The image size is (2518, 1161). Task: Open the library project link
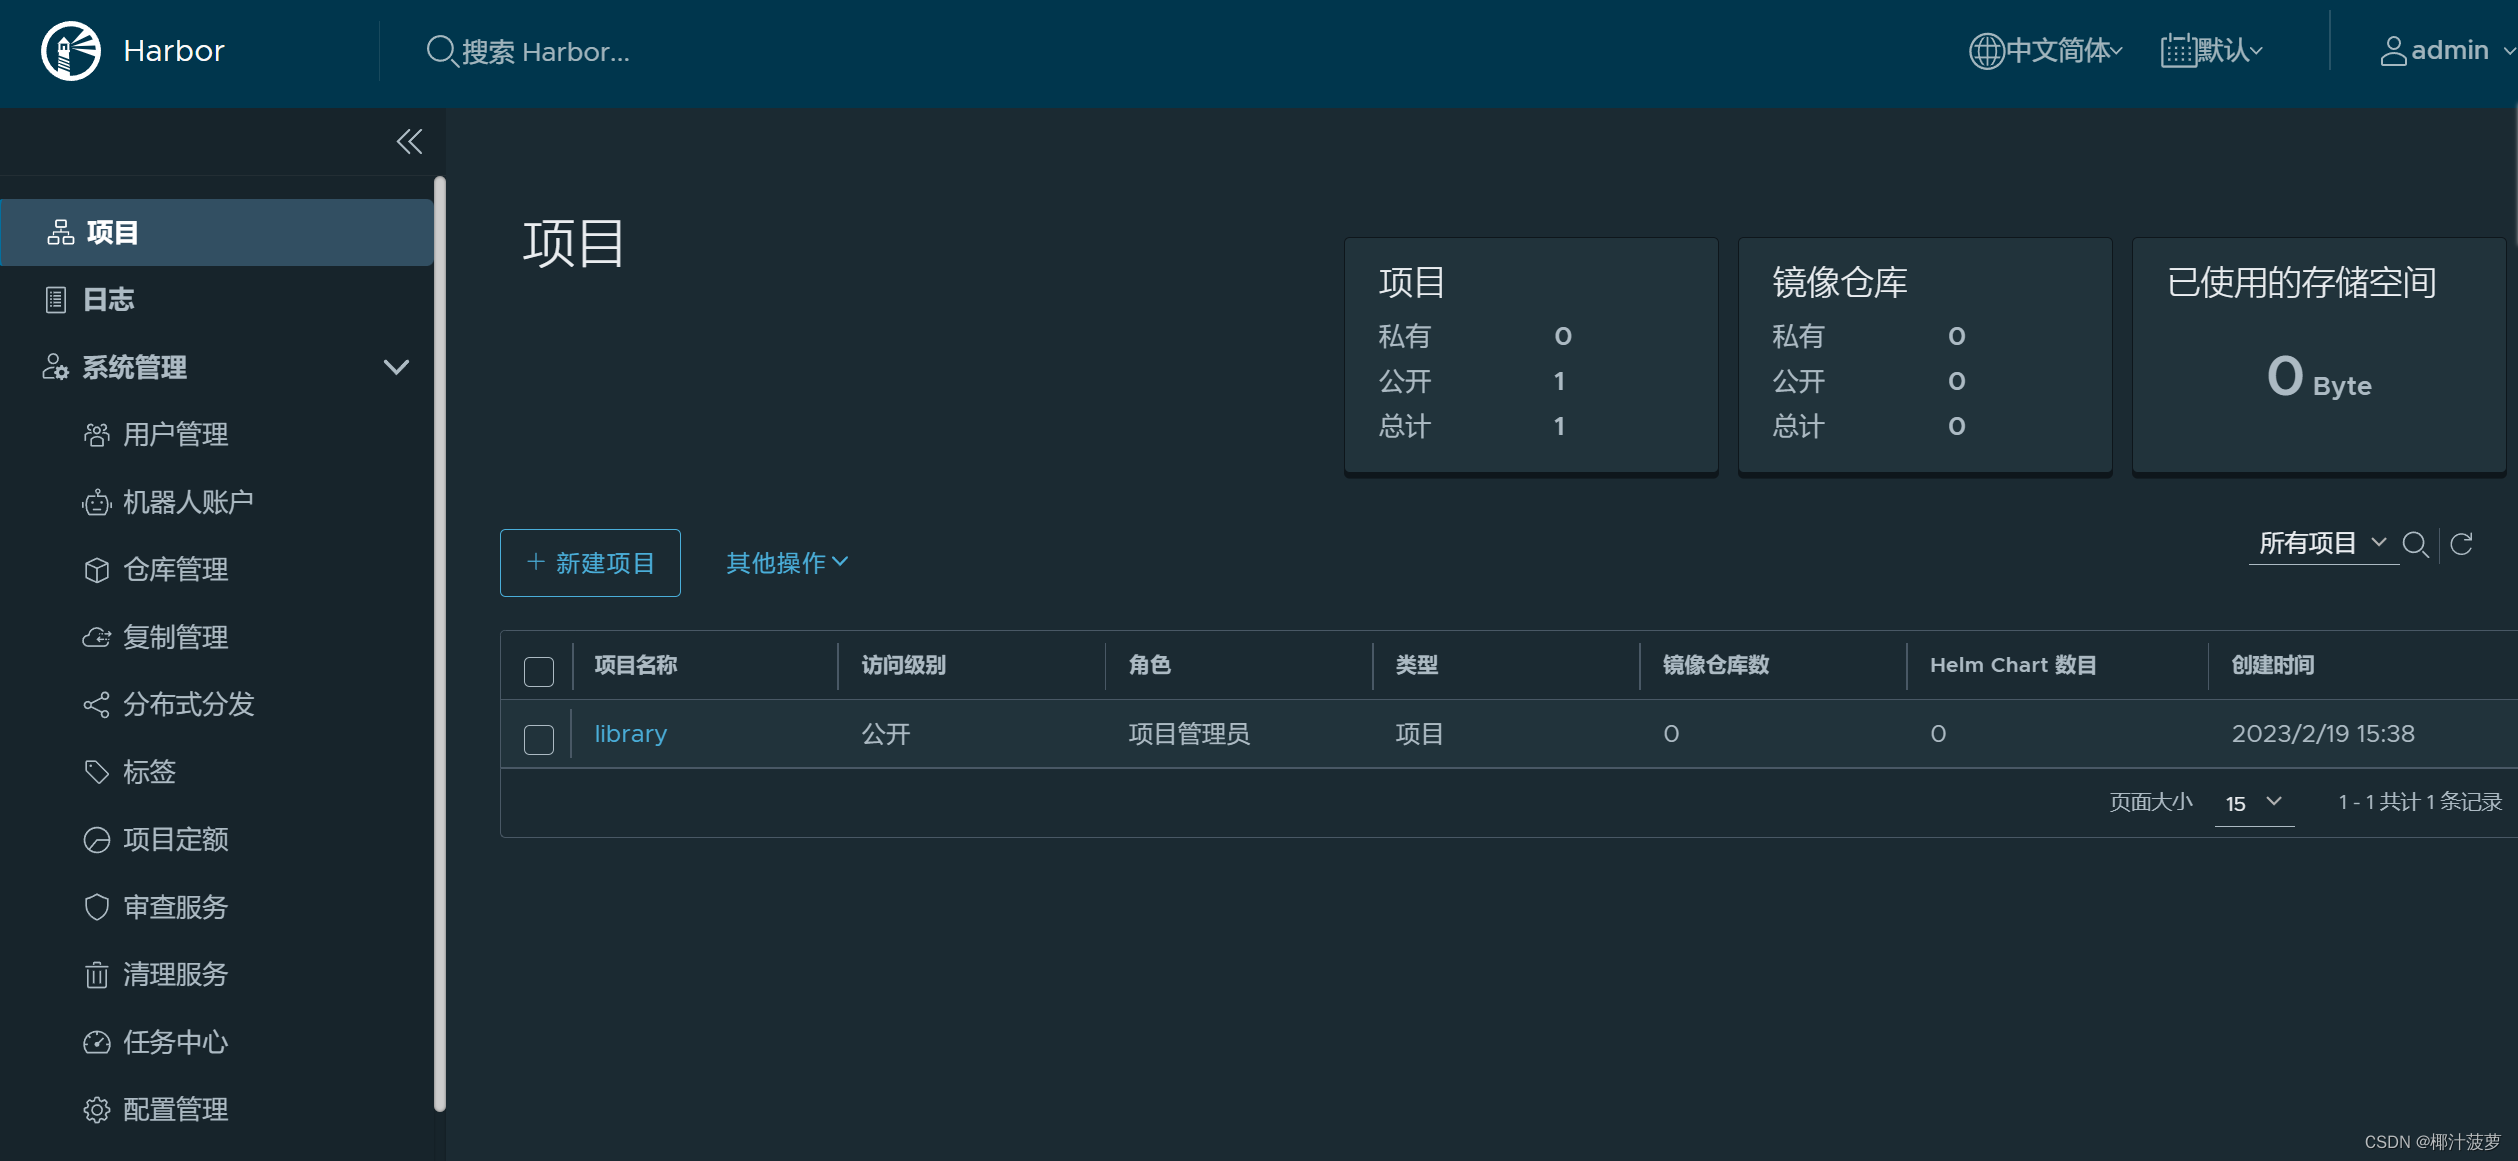630,734
